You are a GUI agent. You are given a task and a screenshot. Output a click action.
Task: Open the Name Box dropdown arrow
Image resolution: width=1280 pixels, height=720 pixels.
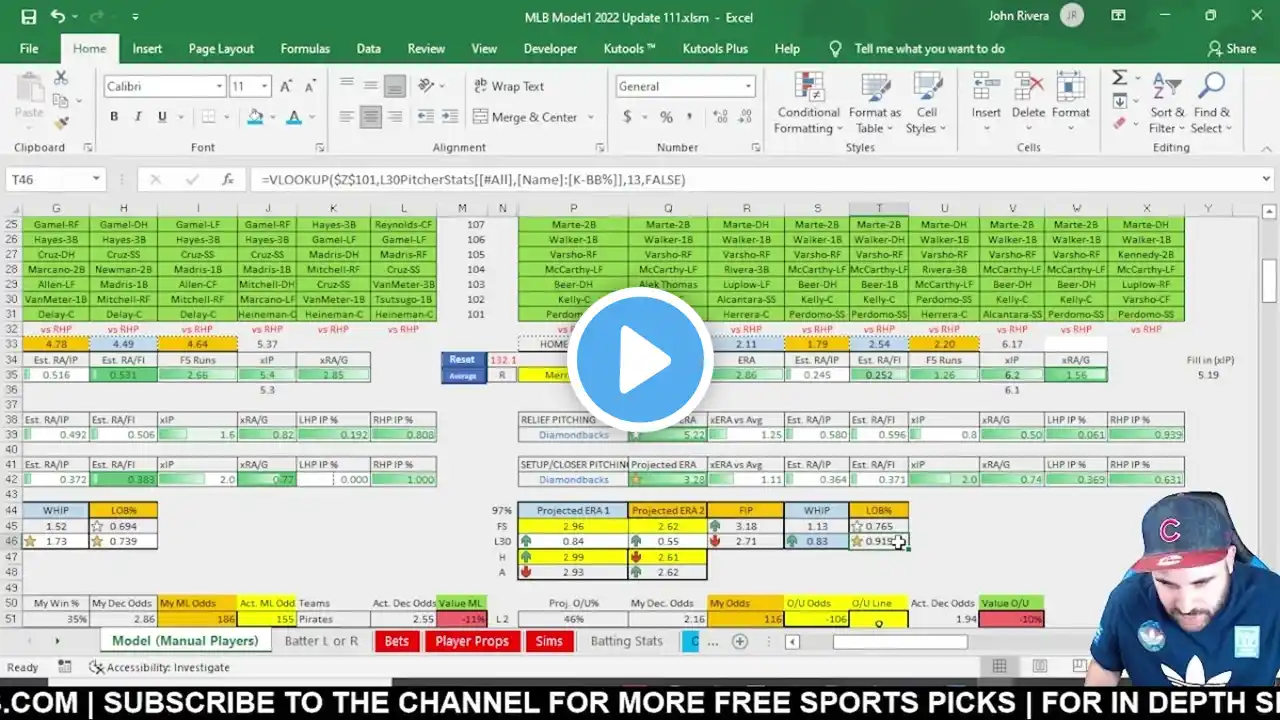pos(96,180)
